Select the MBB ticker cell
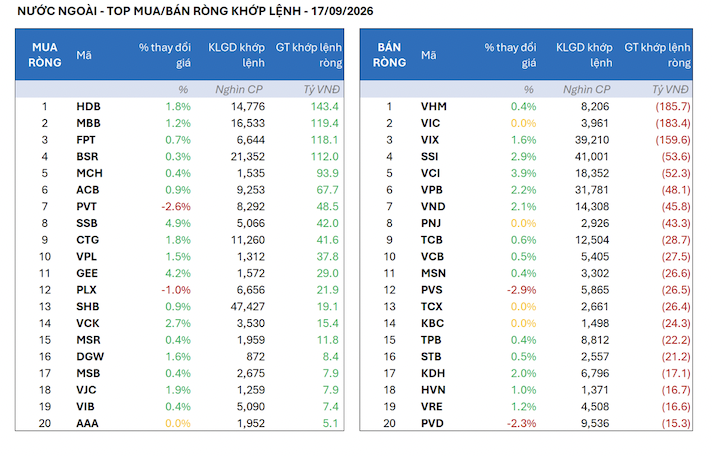Screen dimensions: 712x456 (x=88, y=123)
